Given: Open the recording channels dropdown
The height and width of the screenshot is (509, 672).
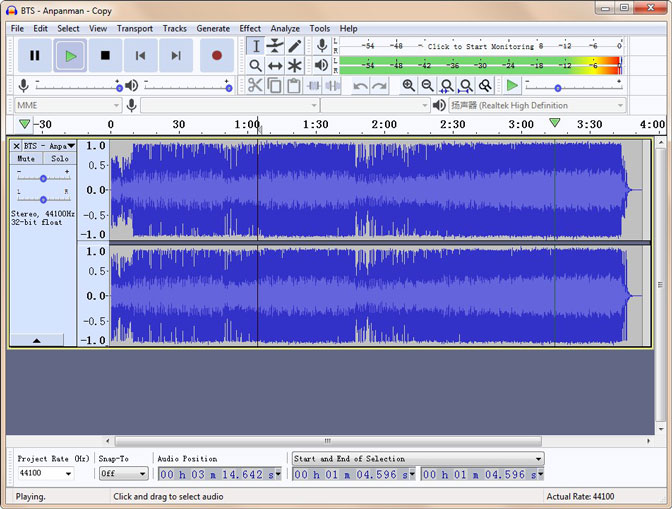Looking at the screenshot, I should (x=375, y=105).
